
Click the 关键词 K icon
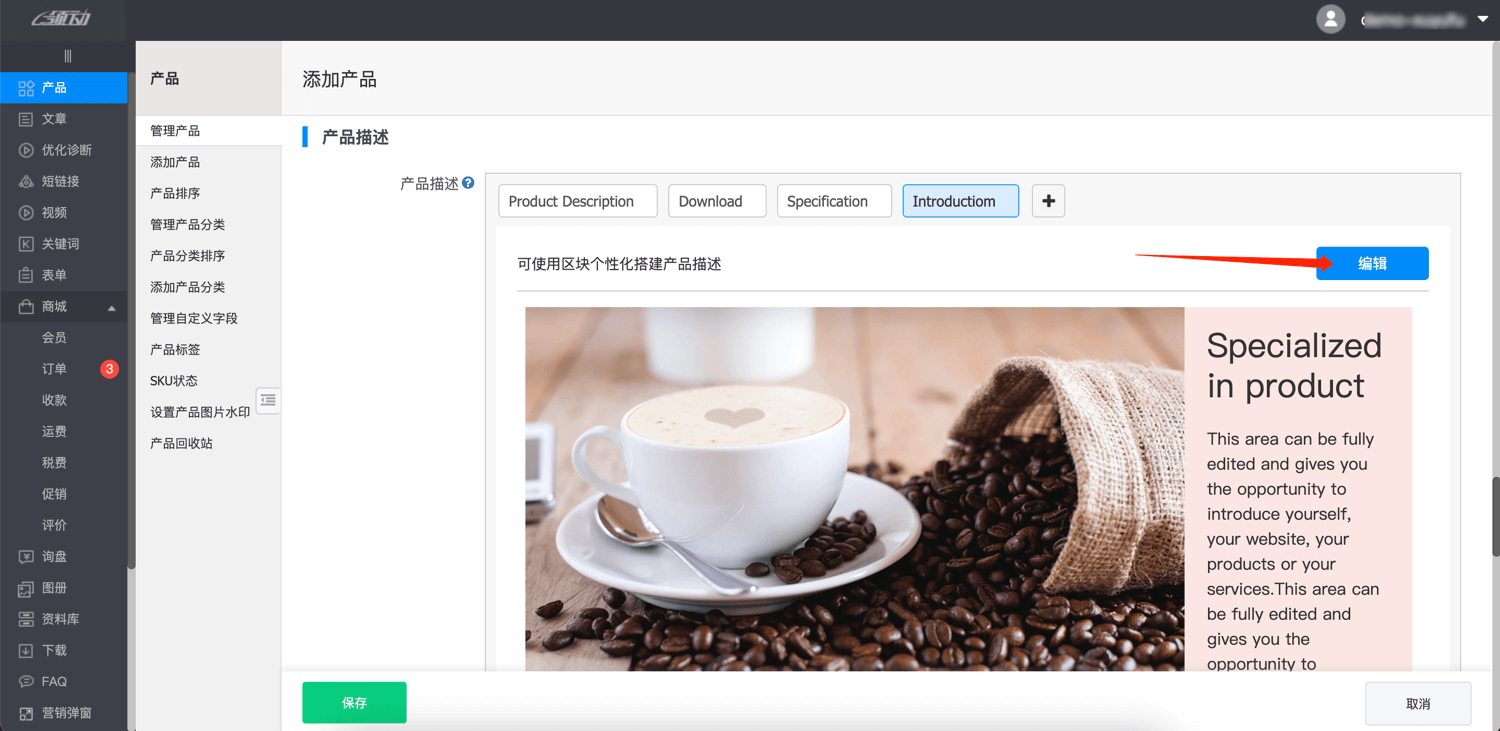(26, 244)
